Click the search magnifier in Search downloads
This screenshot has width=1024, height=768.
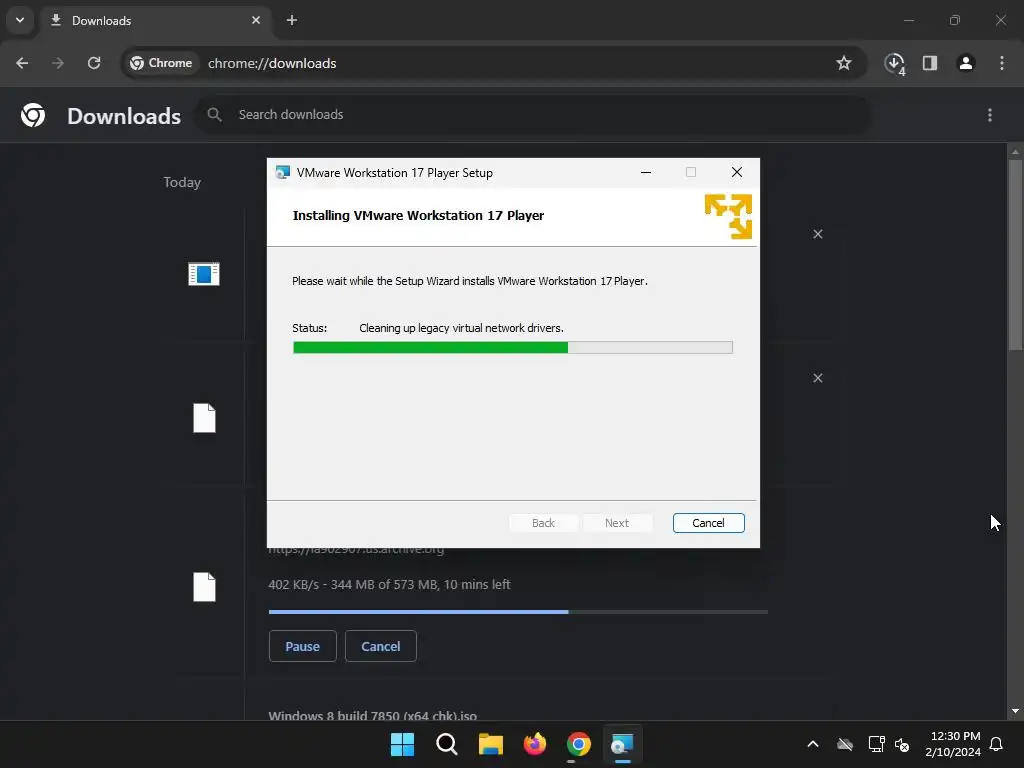click(x=214, y=115)
